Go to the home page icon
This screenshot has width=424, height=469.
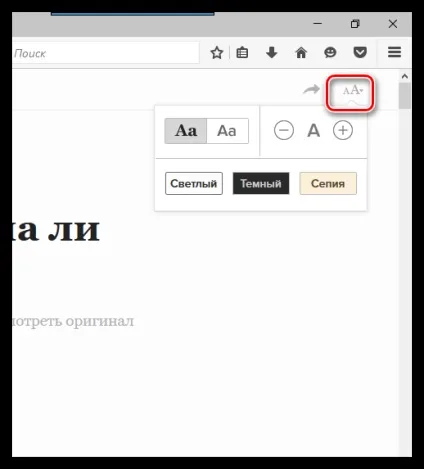pyautogui.click(x=301, y=53)
